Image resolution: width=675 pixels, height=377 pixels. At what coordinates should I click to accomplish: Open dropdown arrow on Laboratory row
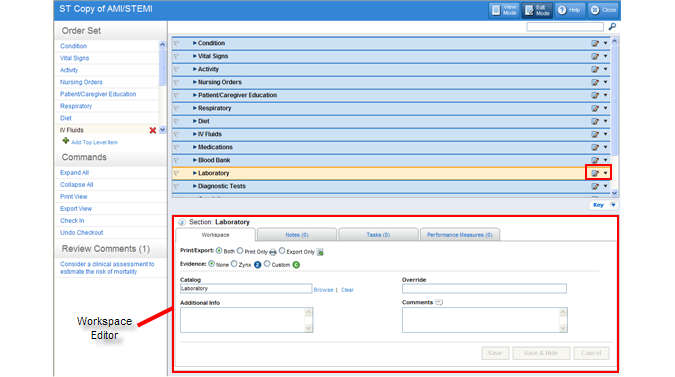pos(605,173)
